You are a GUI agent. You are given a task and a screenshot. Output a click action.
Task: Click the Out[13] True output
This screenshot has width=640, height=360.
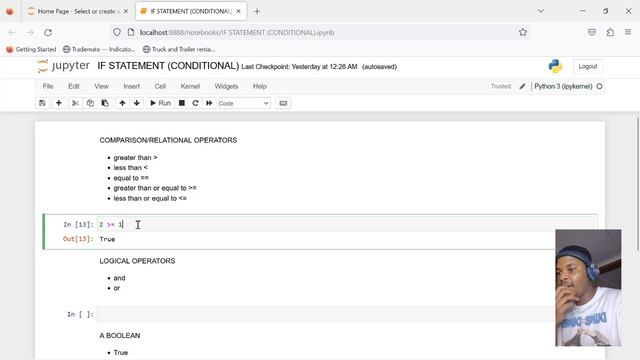tap(107, 240)
